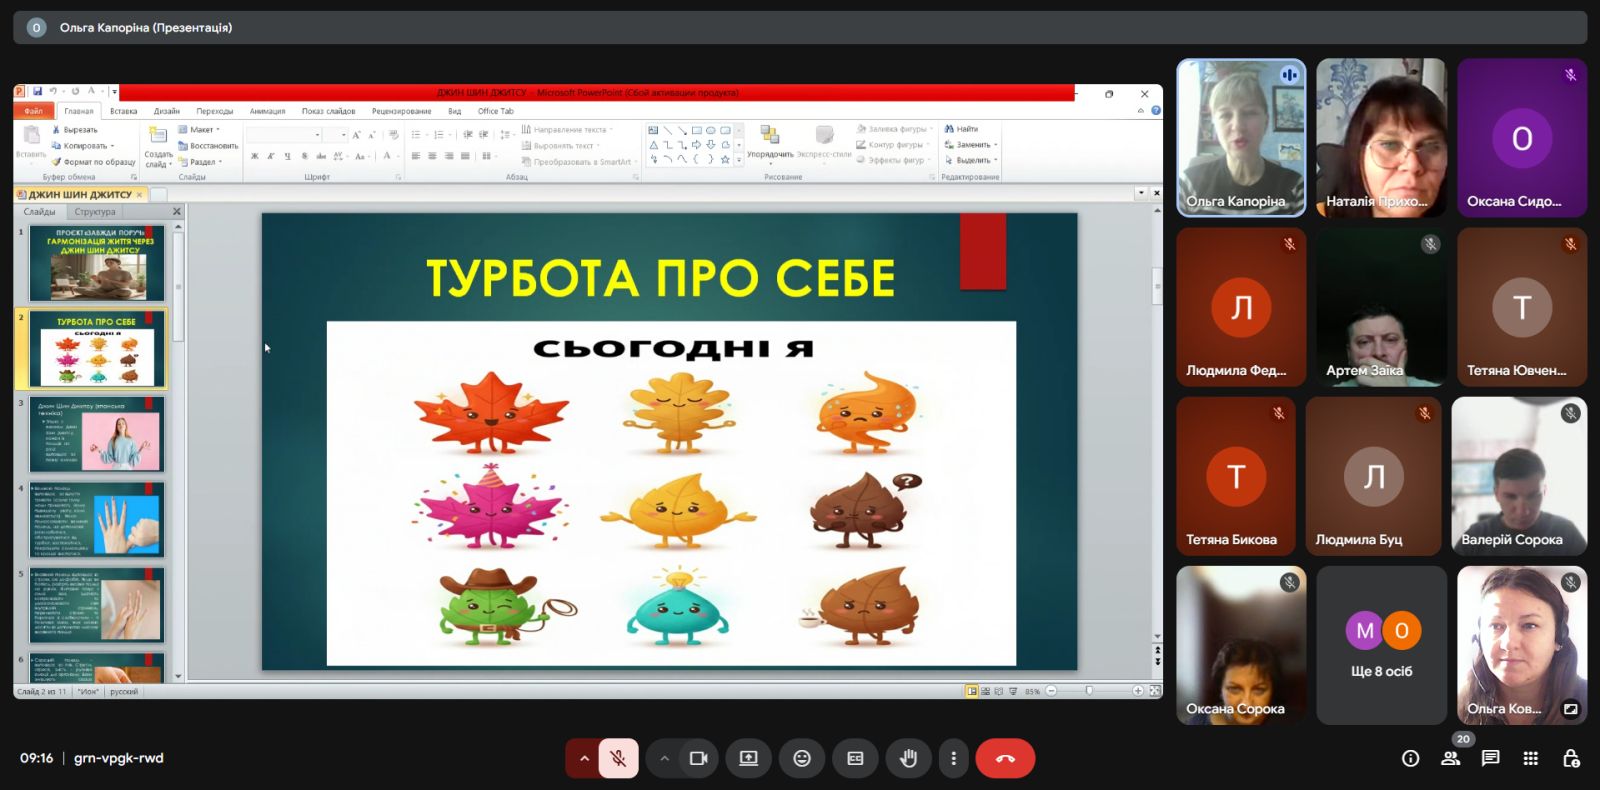The width and height of the screenshot is (1600, 790).
Task: Click the zoom slider in PowerPoint status bar
Action: 1089,691
